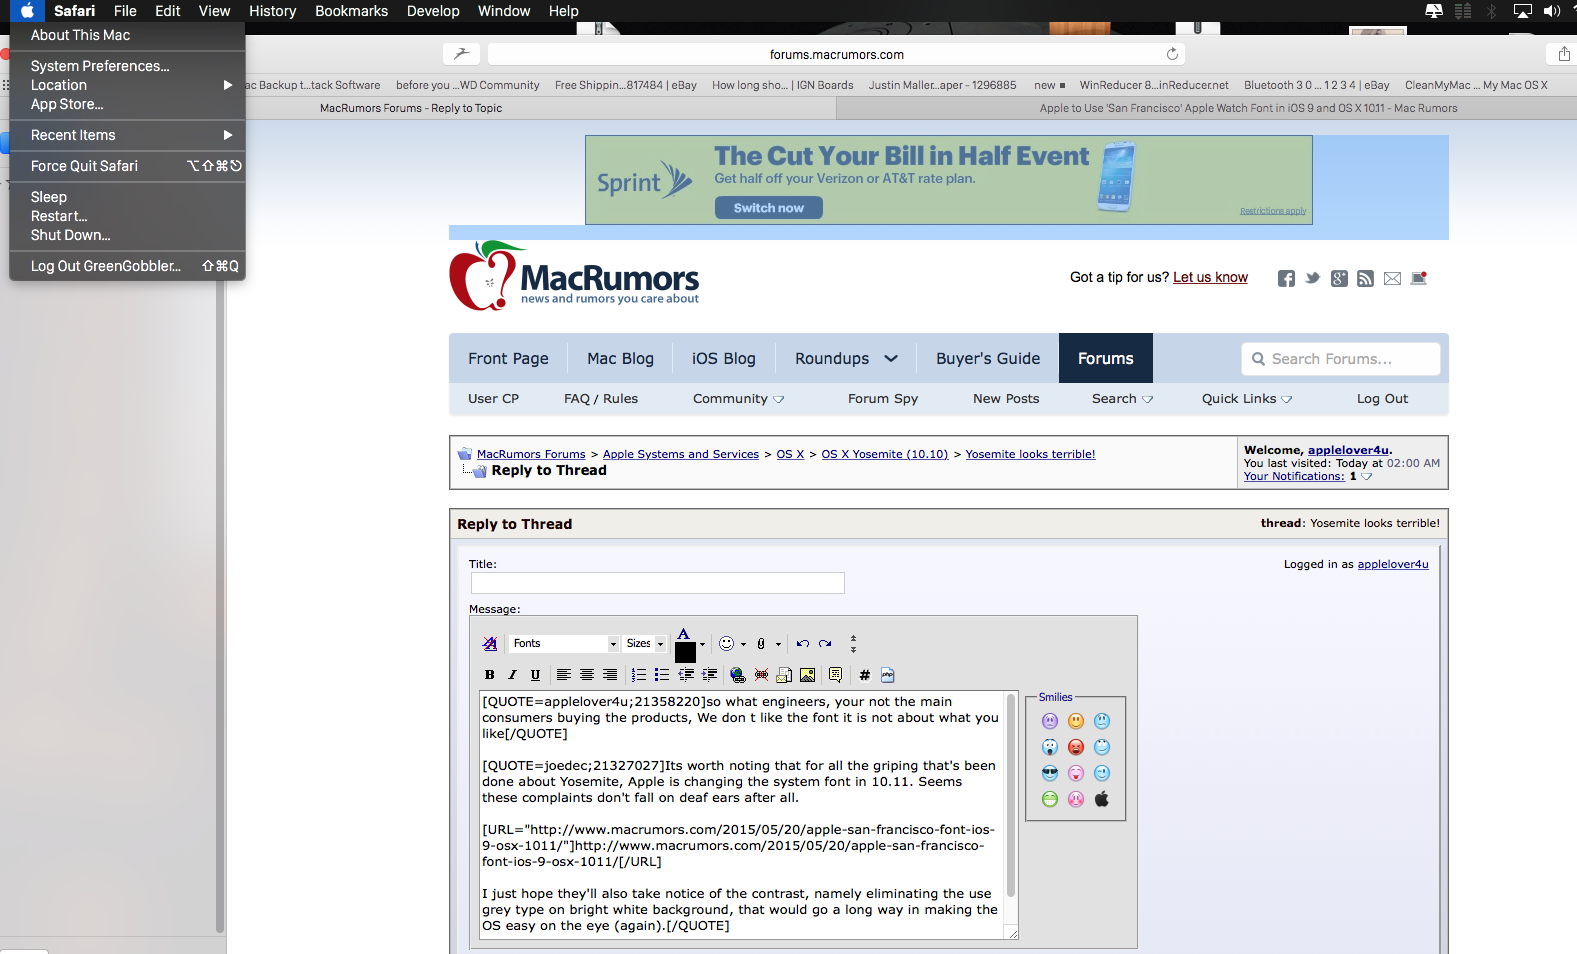This screenshot has height=954, width=1577.
Task: Open MacRumors Twitter bird icon
Action: pyautogui.click(x=1313, y=278)
